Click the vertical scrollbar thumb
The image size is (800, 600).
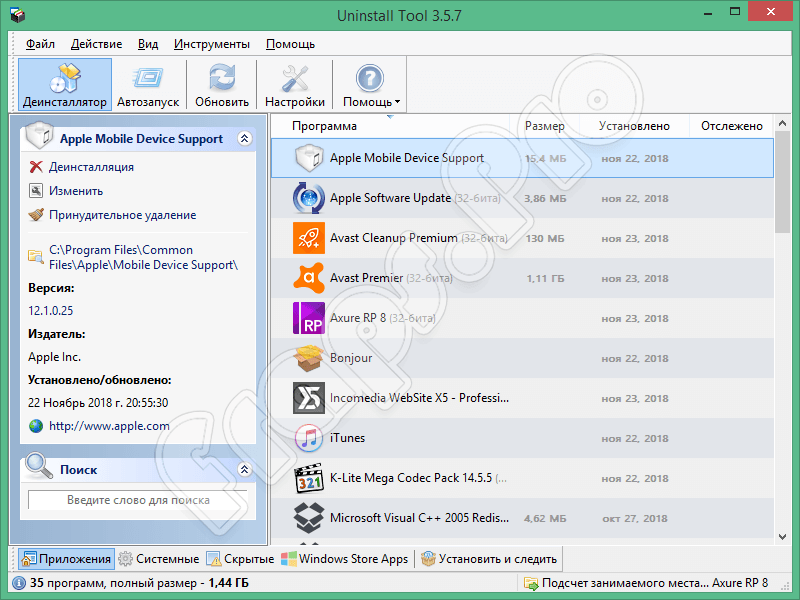pyautogui.click(x=782, y=182)
